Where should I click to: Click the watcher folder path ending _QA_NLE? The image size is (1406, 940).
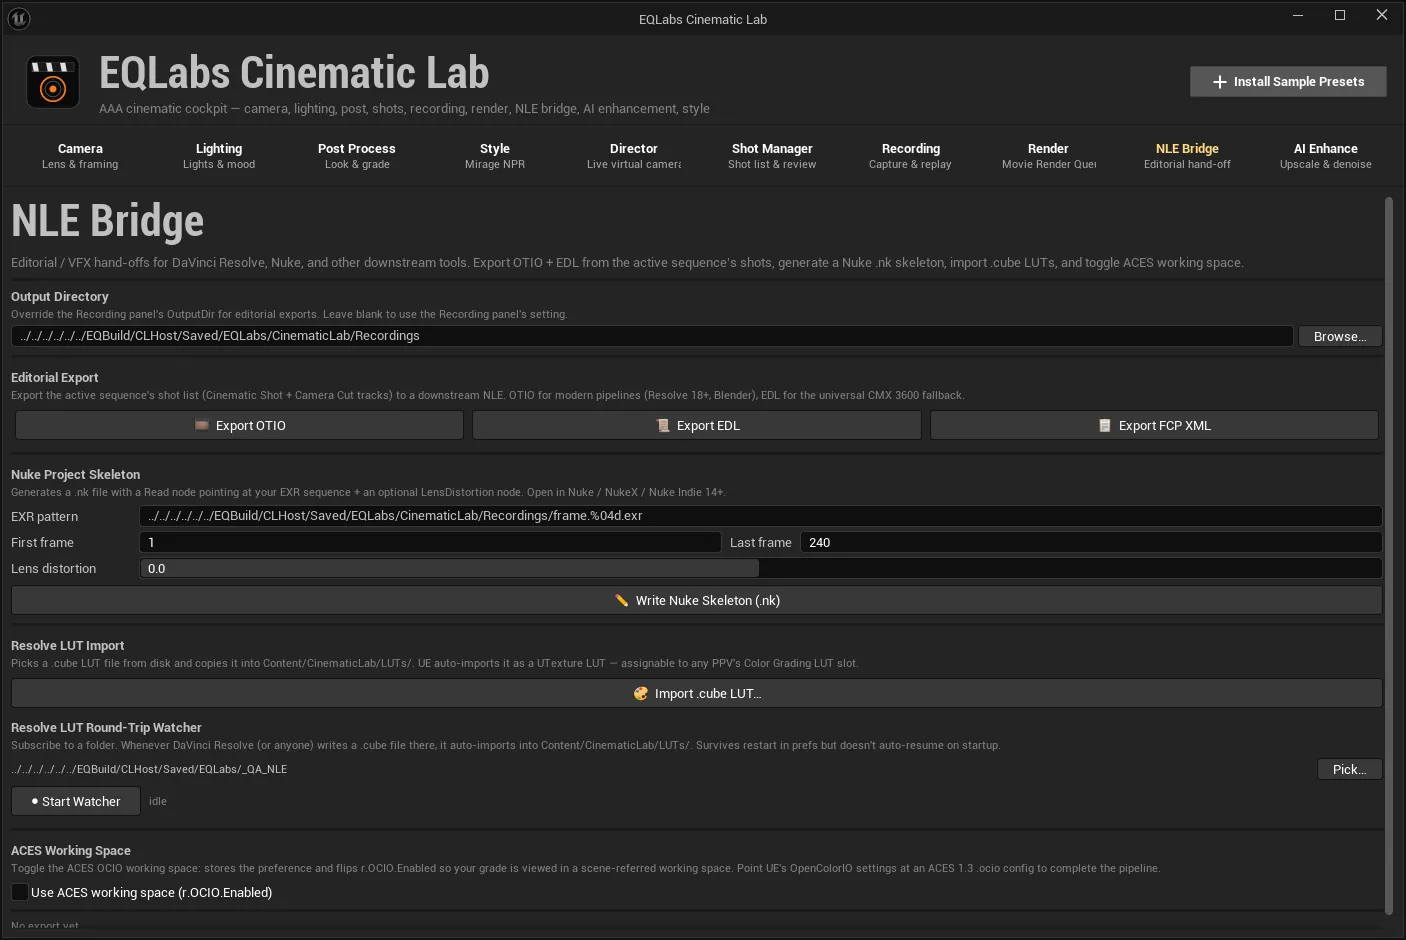click(x=149, y=769)
